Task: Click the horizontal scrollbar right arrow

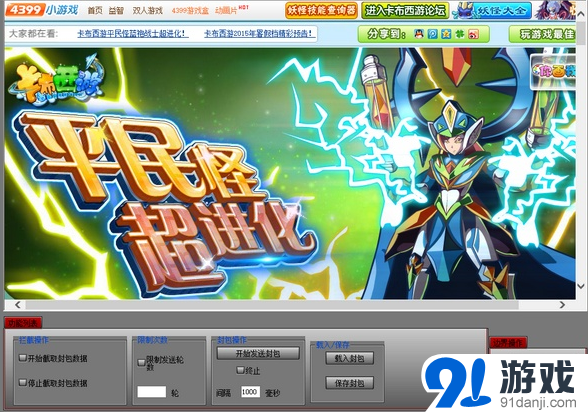Action: [x=562, y=305]
